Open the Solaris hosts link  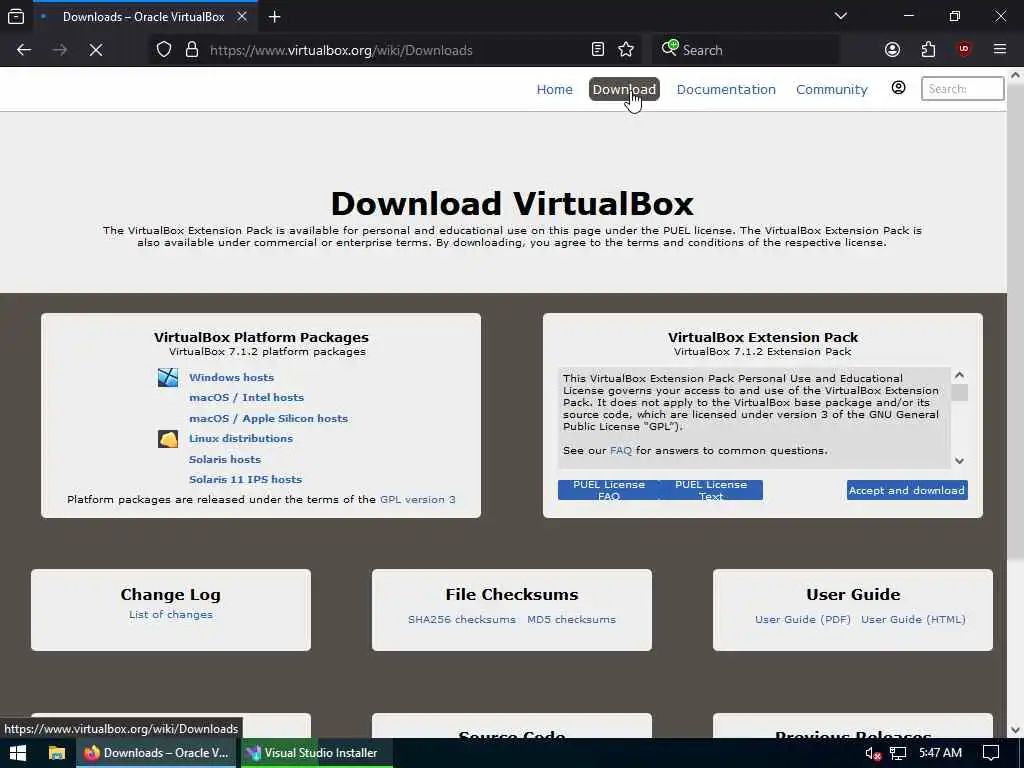pos(225,460)
